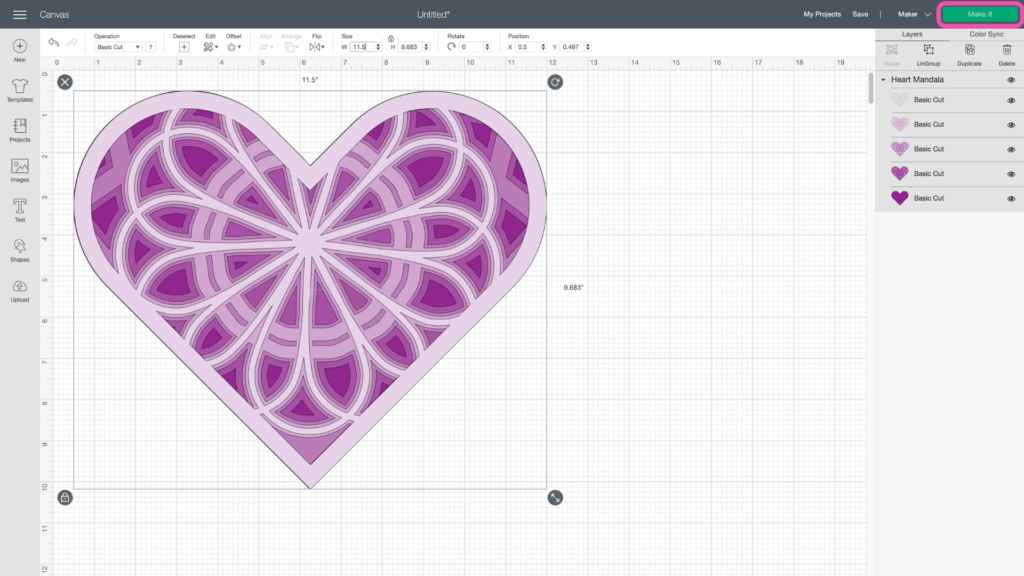Viewport: 1024px width, 576px height.
Task: Switch to the Color Sync tab
Action: (x=986, y=34)
